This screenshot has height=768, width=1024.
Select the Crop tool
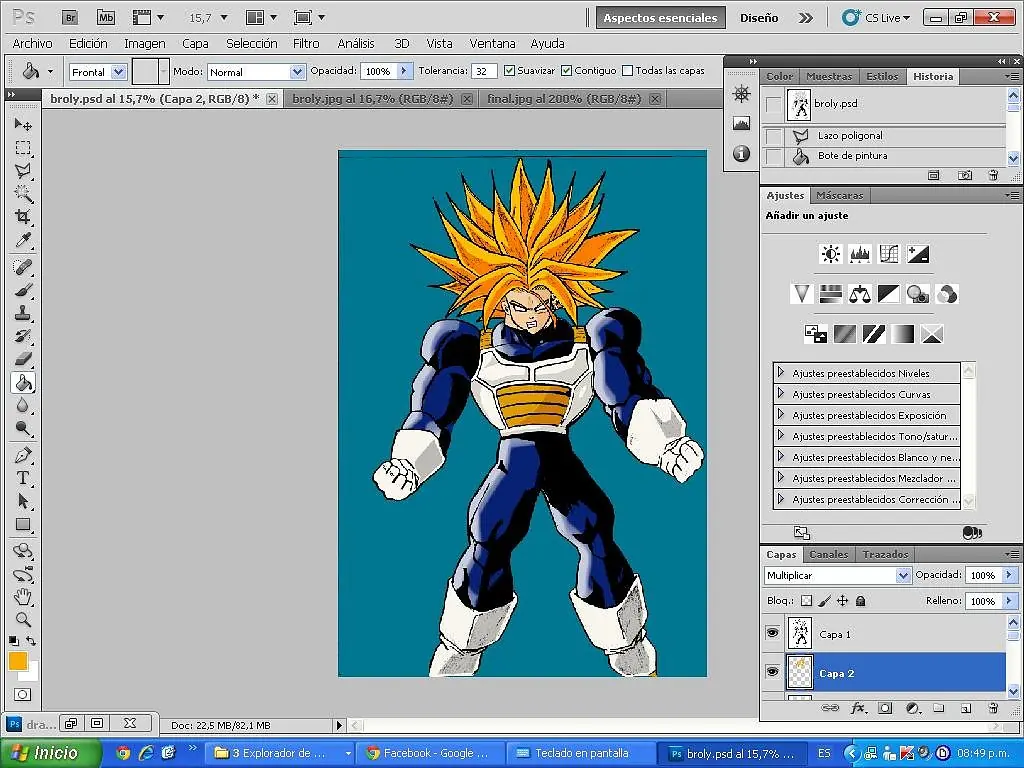click(23, 217)
